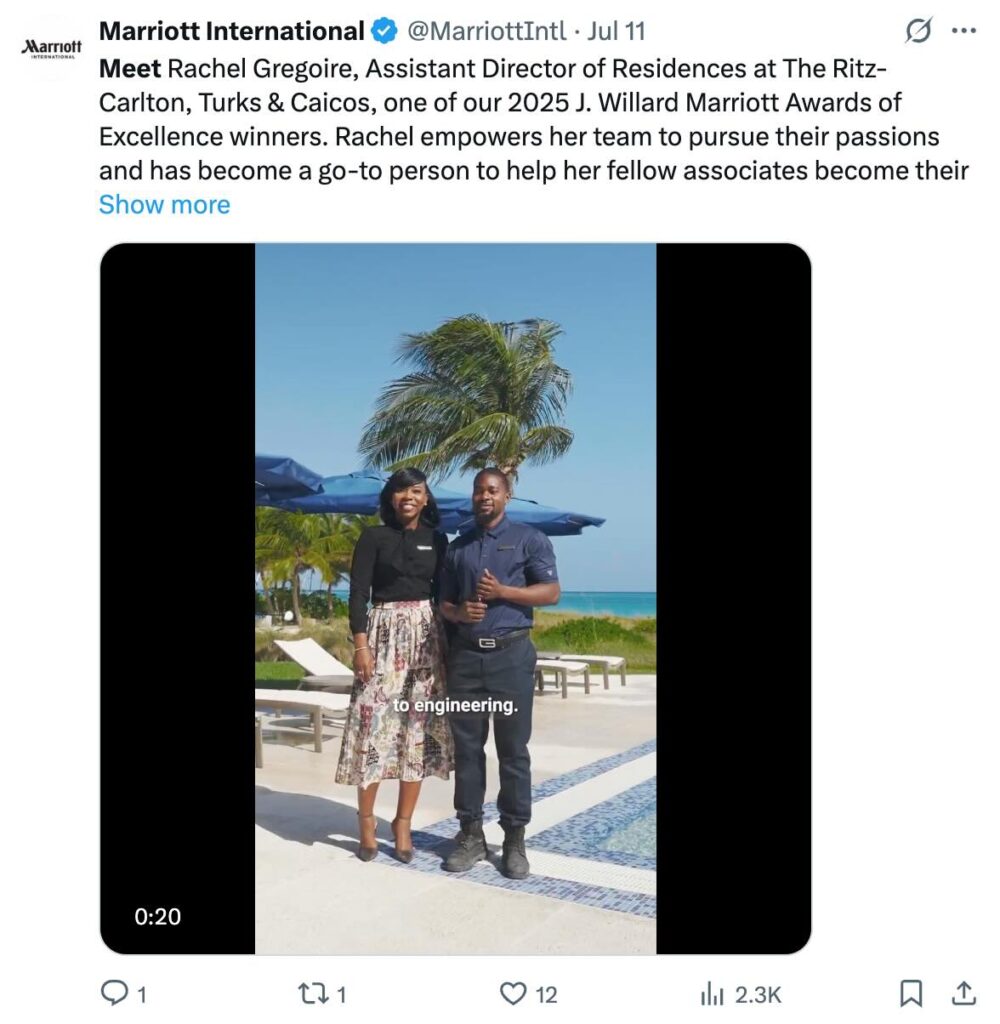Click the repost arrows icon

313,993
